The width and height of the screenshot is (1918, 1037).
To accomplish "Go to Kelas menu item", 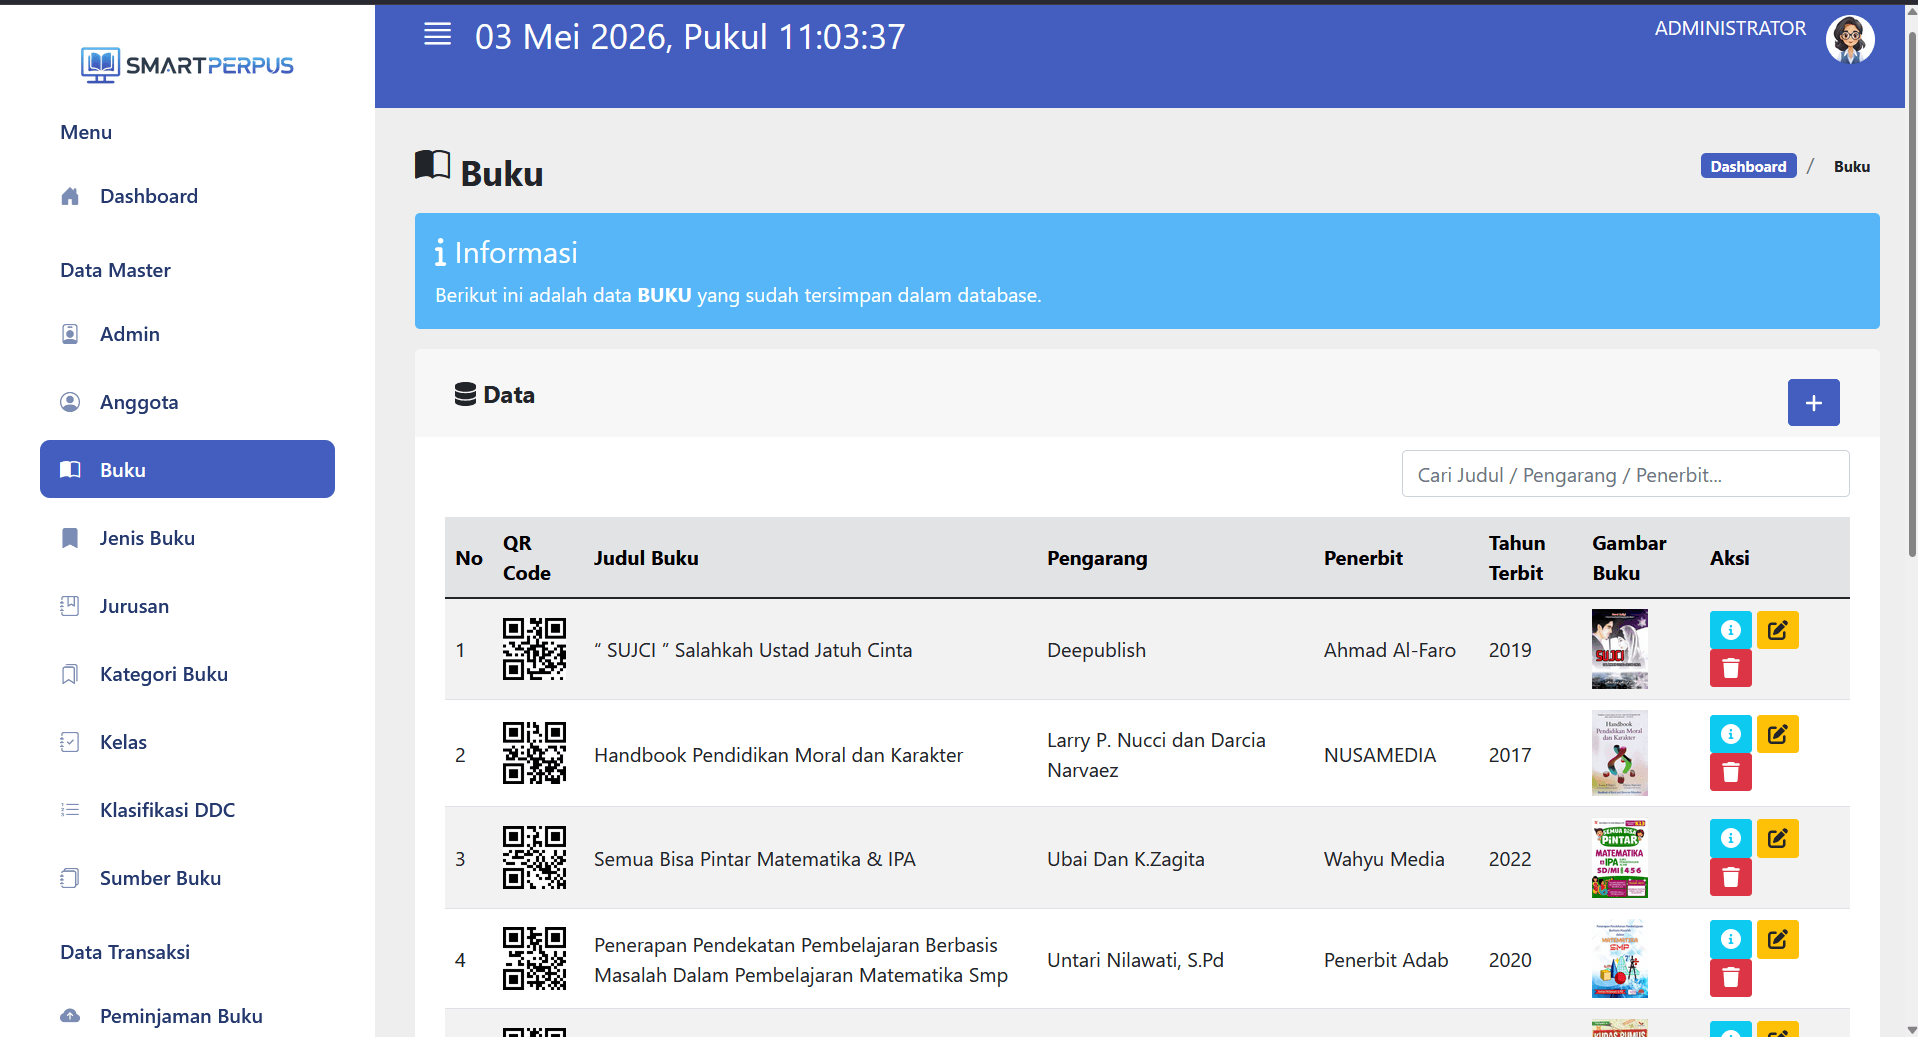I will click(x=187, y=742).
